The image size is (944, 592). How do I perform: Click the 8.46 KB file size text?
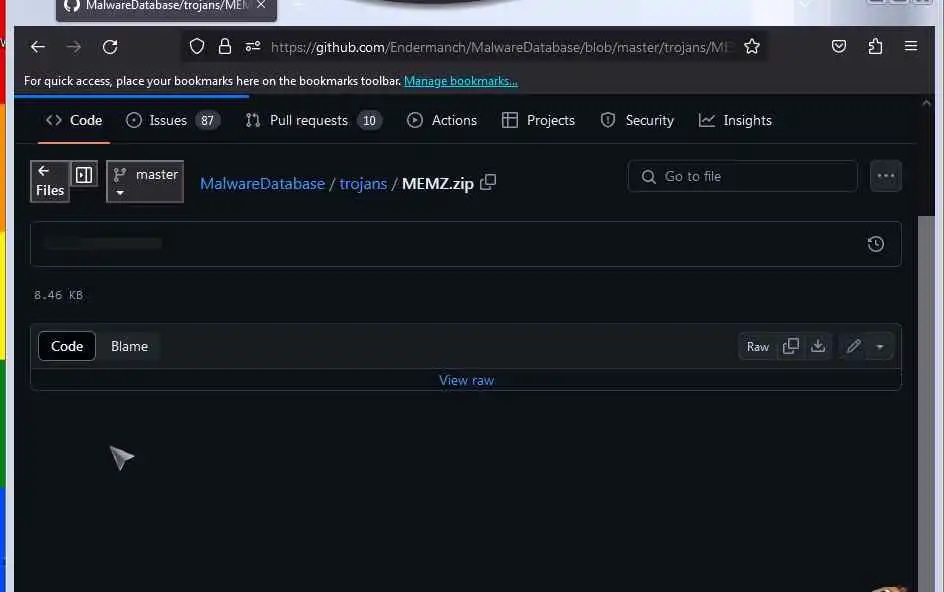coord(58,295)
